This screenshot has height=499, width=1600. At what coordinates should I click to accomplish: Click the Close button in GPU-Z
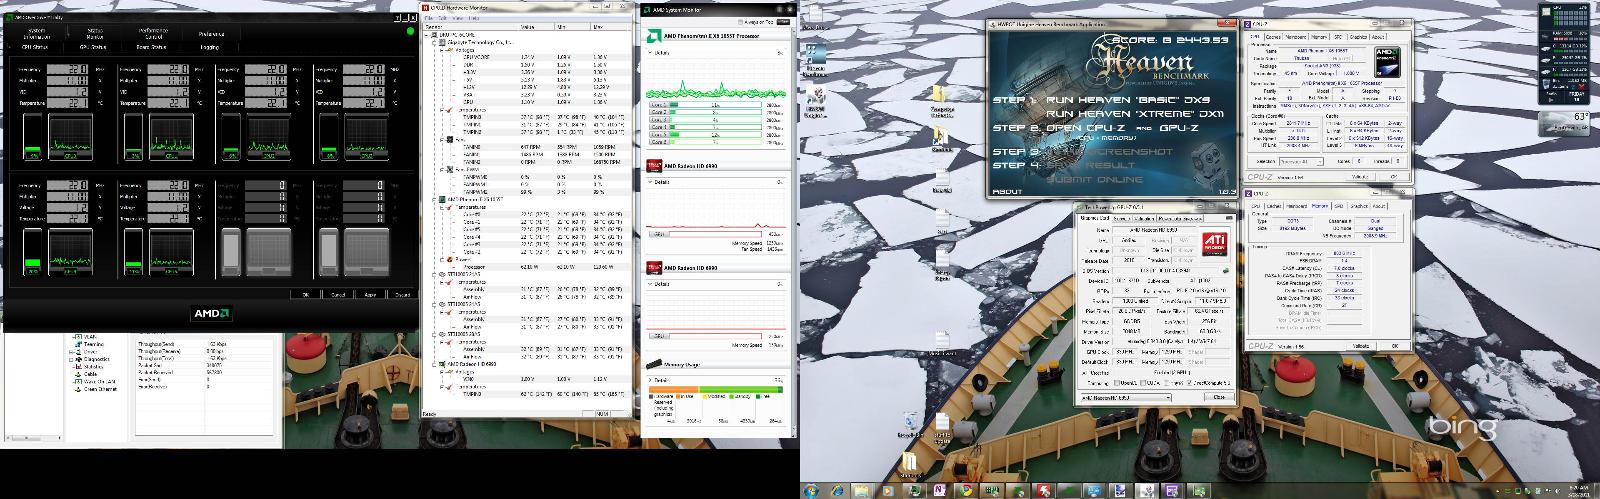tap(1219, 396)
